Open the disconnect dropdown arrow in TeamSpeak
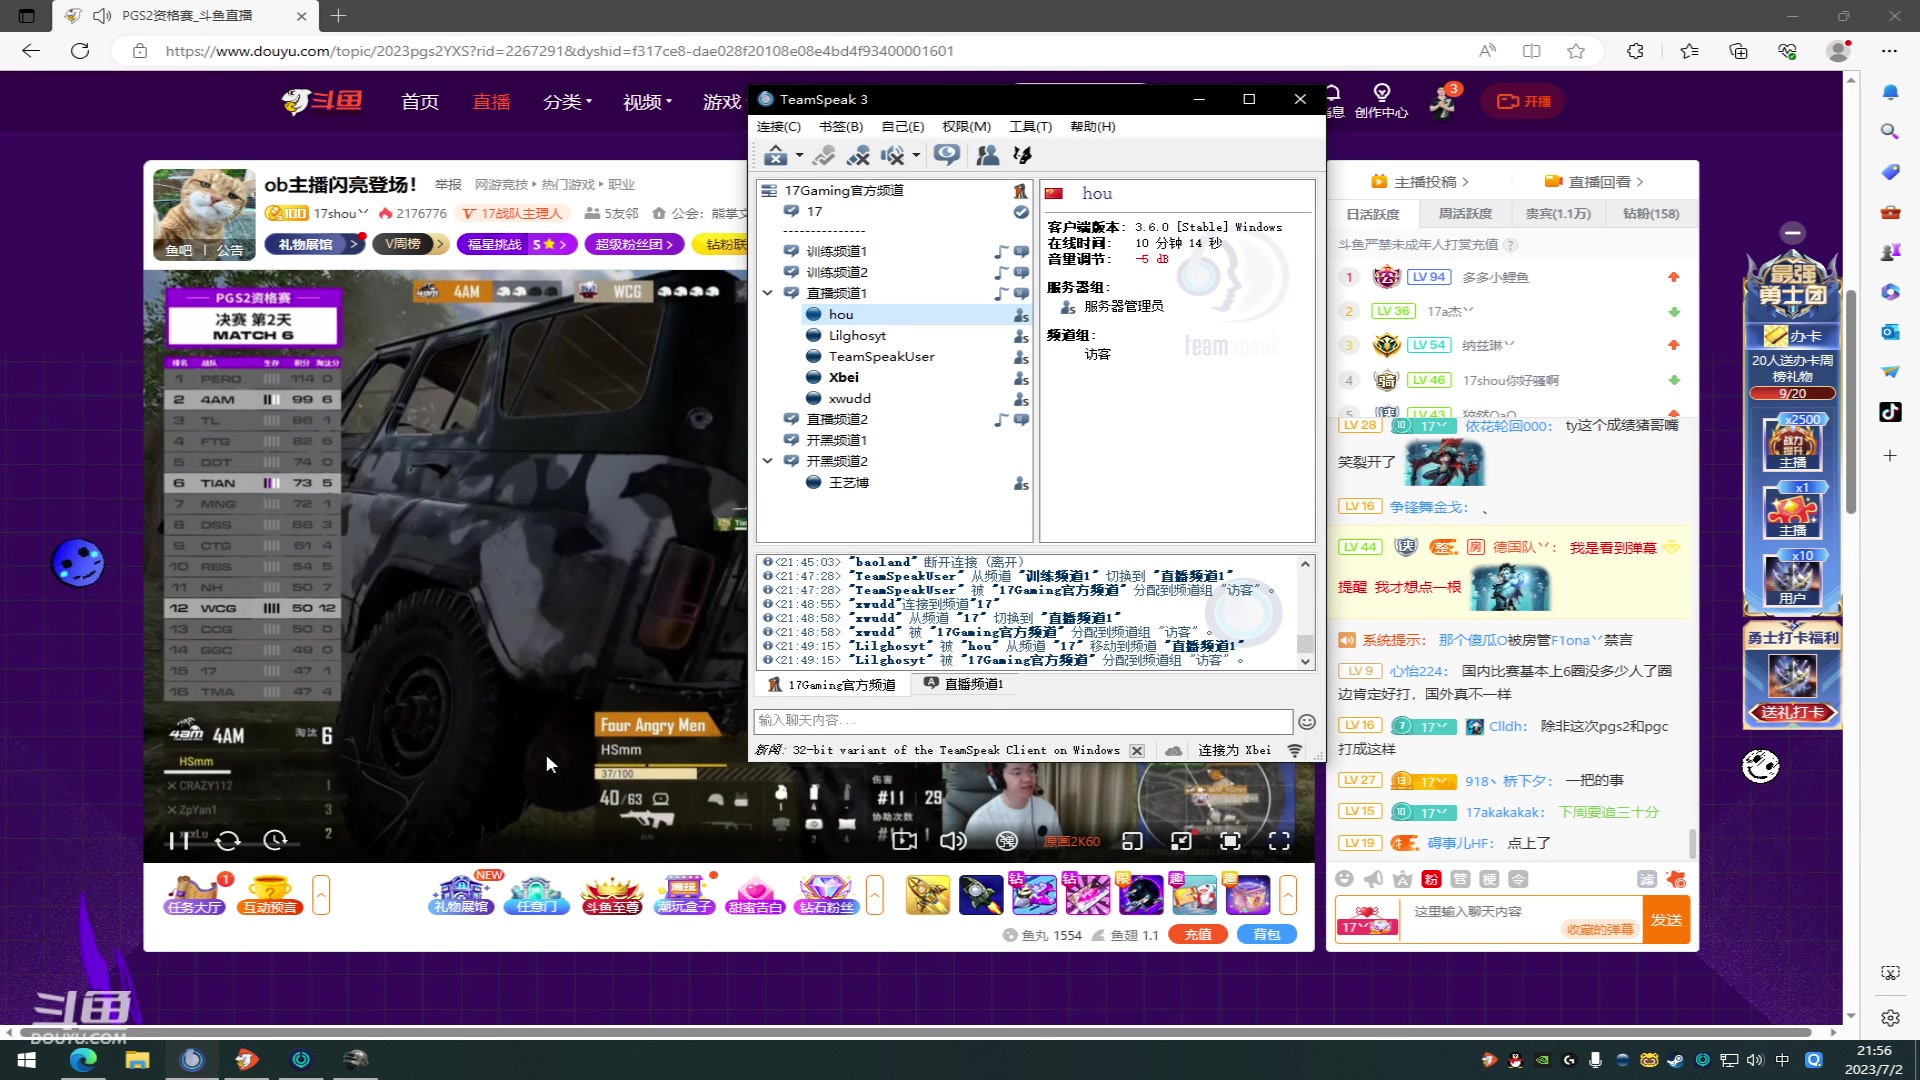Image resolution: width=1920 pixels, height=1080 pixels. click(x=800, y=157)
